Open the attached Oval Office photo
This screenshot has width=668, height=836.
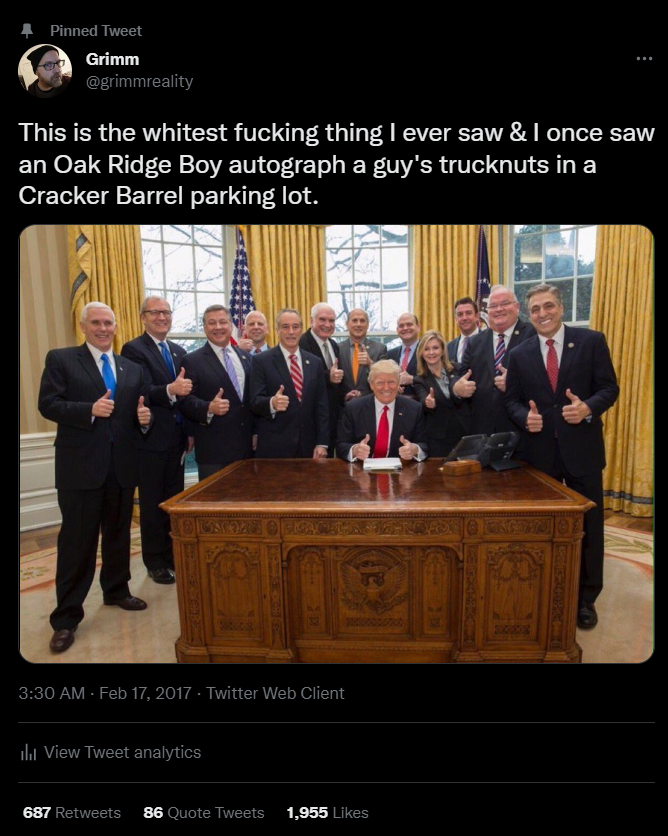click(336, 444)
